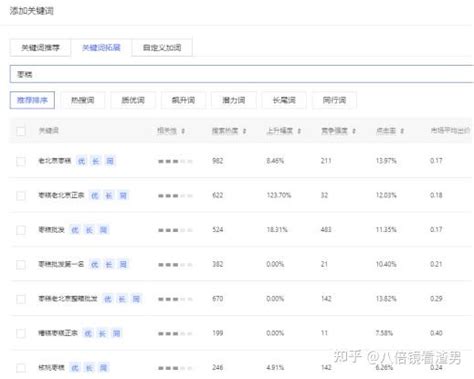Click 长 tag in row with heat 199
This screenshot has height=379, width=474.
point(102,333)
